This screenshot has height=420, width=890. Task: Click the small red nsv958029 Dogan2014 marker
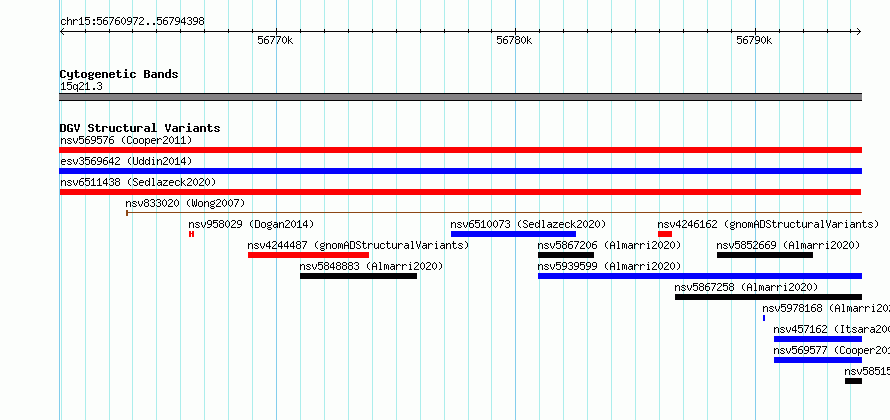[191, 234]
